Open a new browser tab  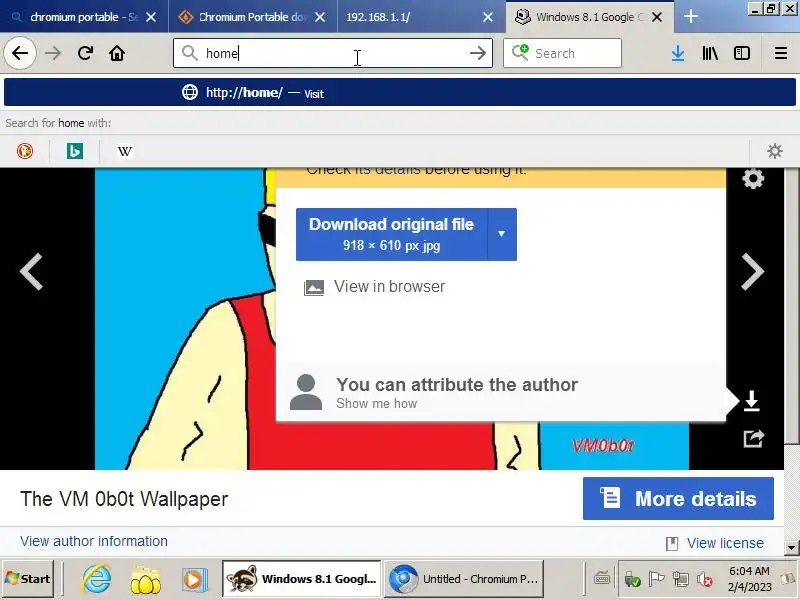click(690, 17)
